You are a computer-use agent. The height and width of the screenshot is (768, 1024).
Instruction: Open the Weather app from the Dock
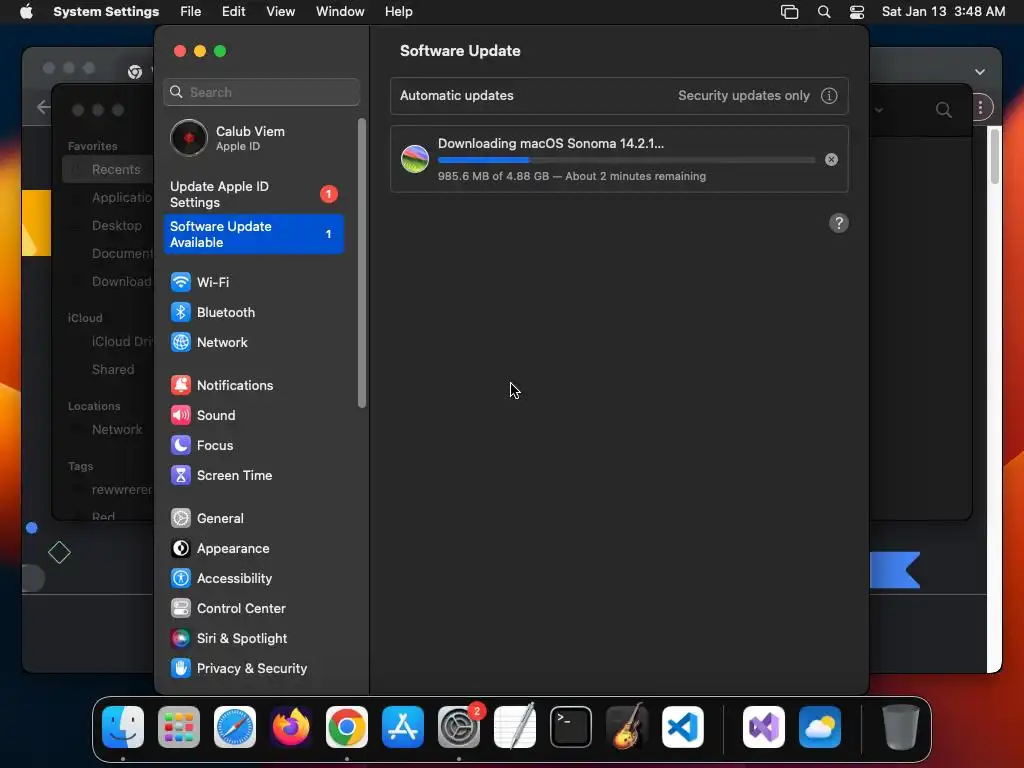click(820, 727)
